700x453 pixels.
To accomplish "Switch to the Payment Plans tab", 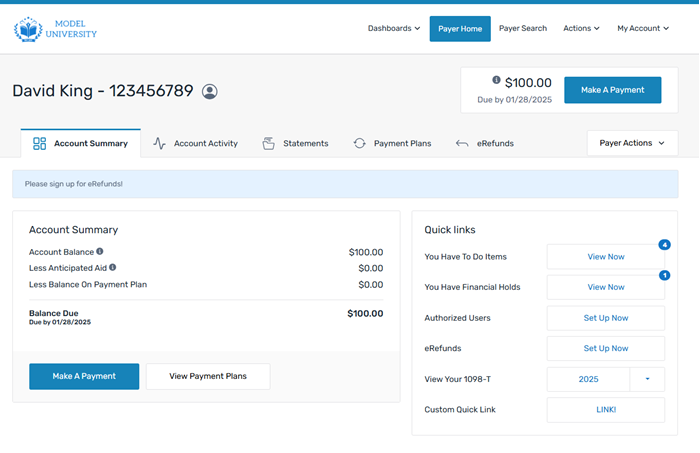I will tap(392, 144).
